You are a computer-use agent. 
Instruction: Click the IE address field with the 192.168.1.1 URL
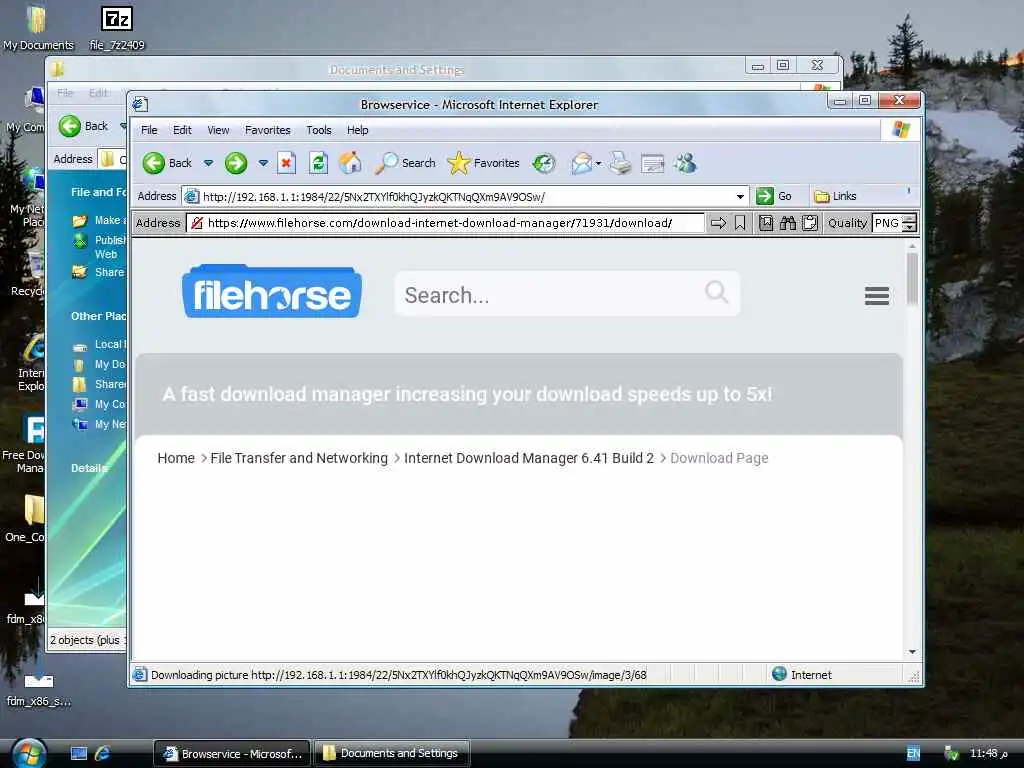point(457,197)
